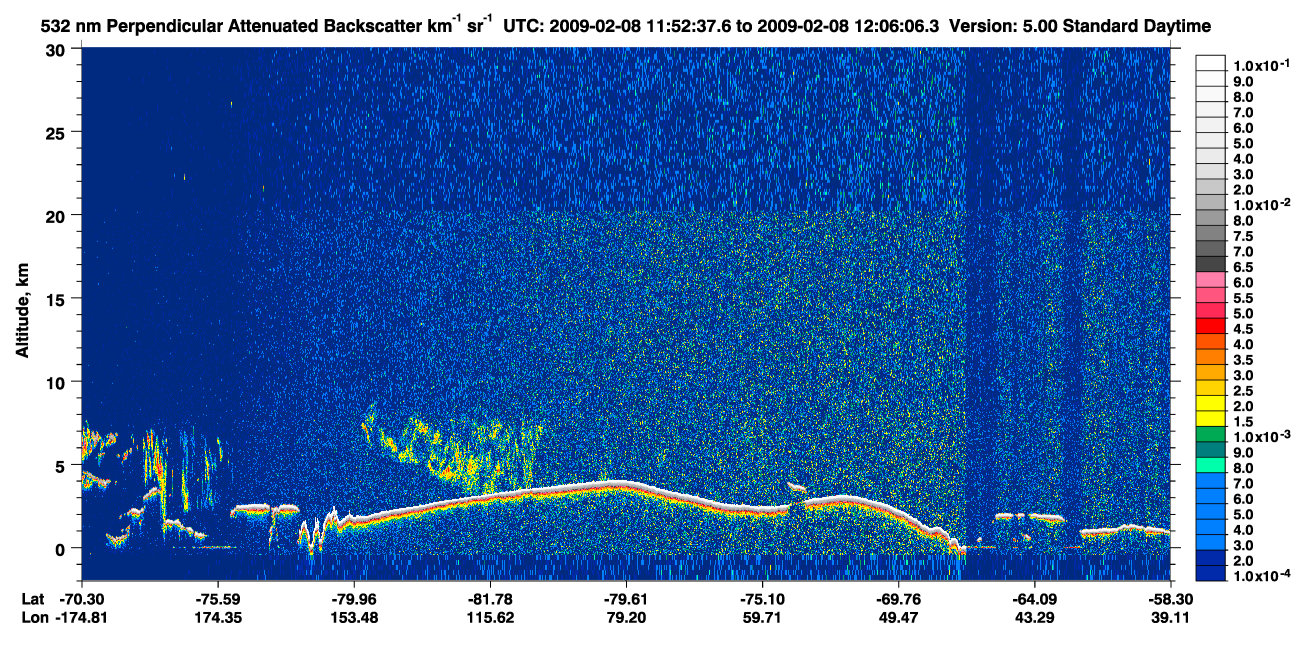Click latitude value -79.96
This screenshot has width=1300, height=667.
tap(353, 599)
